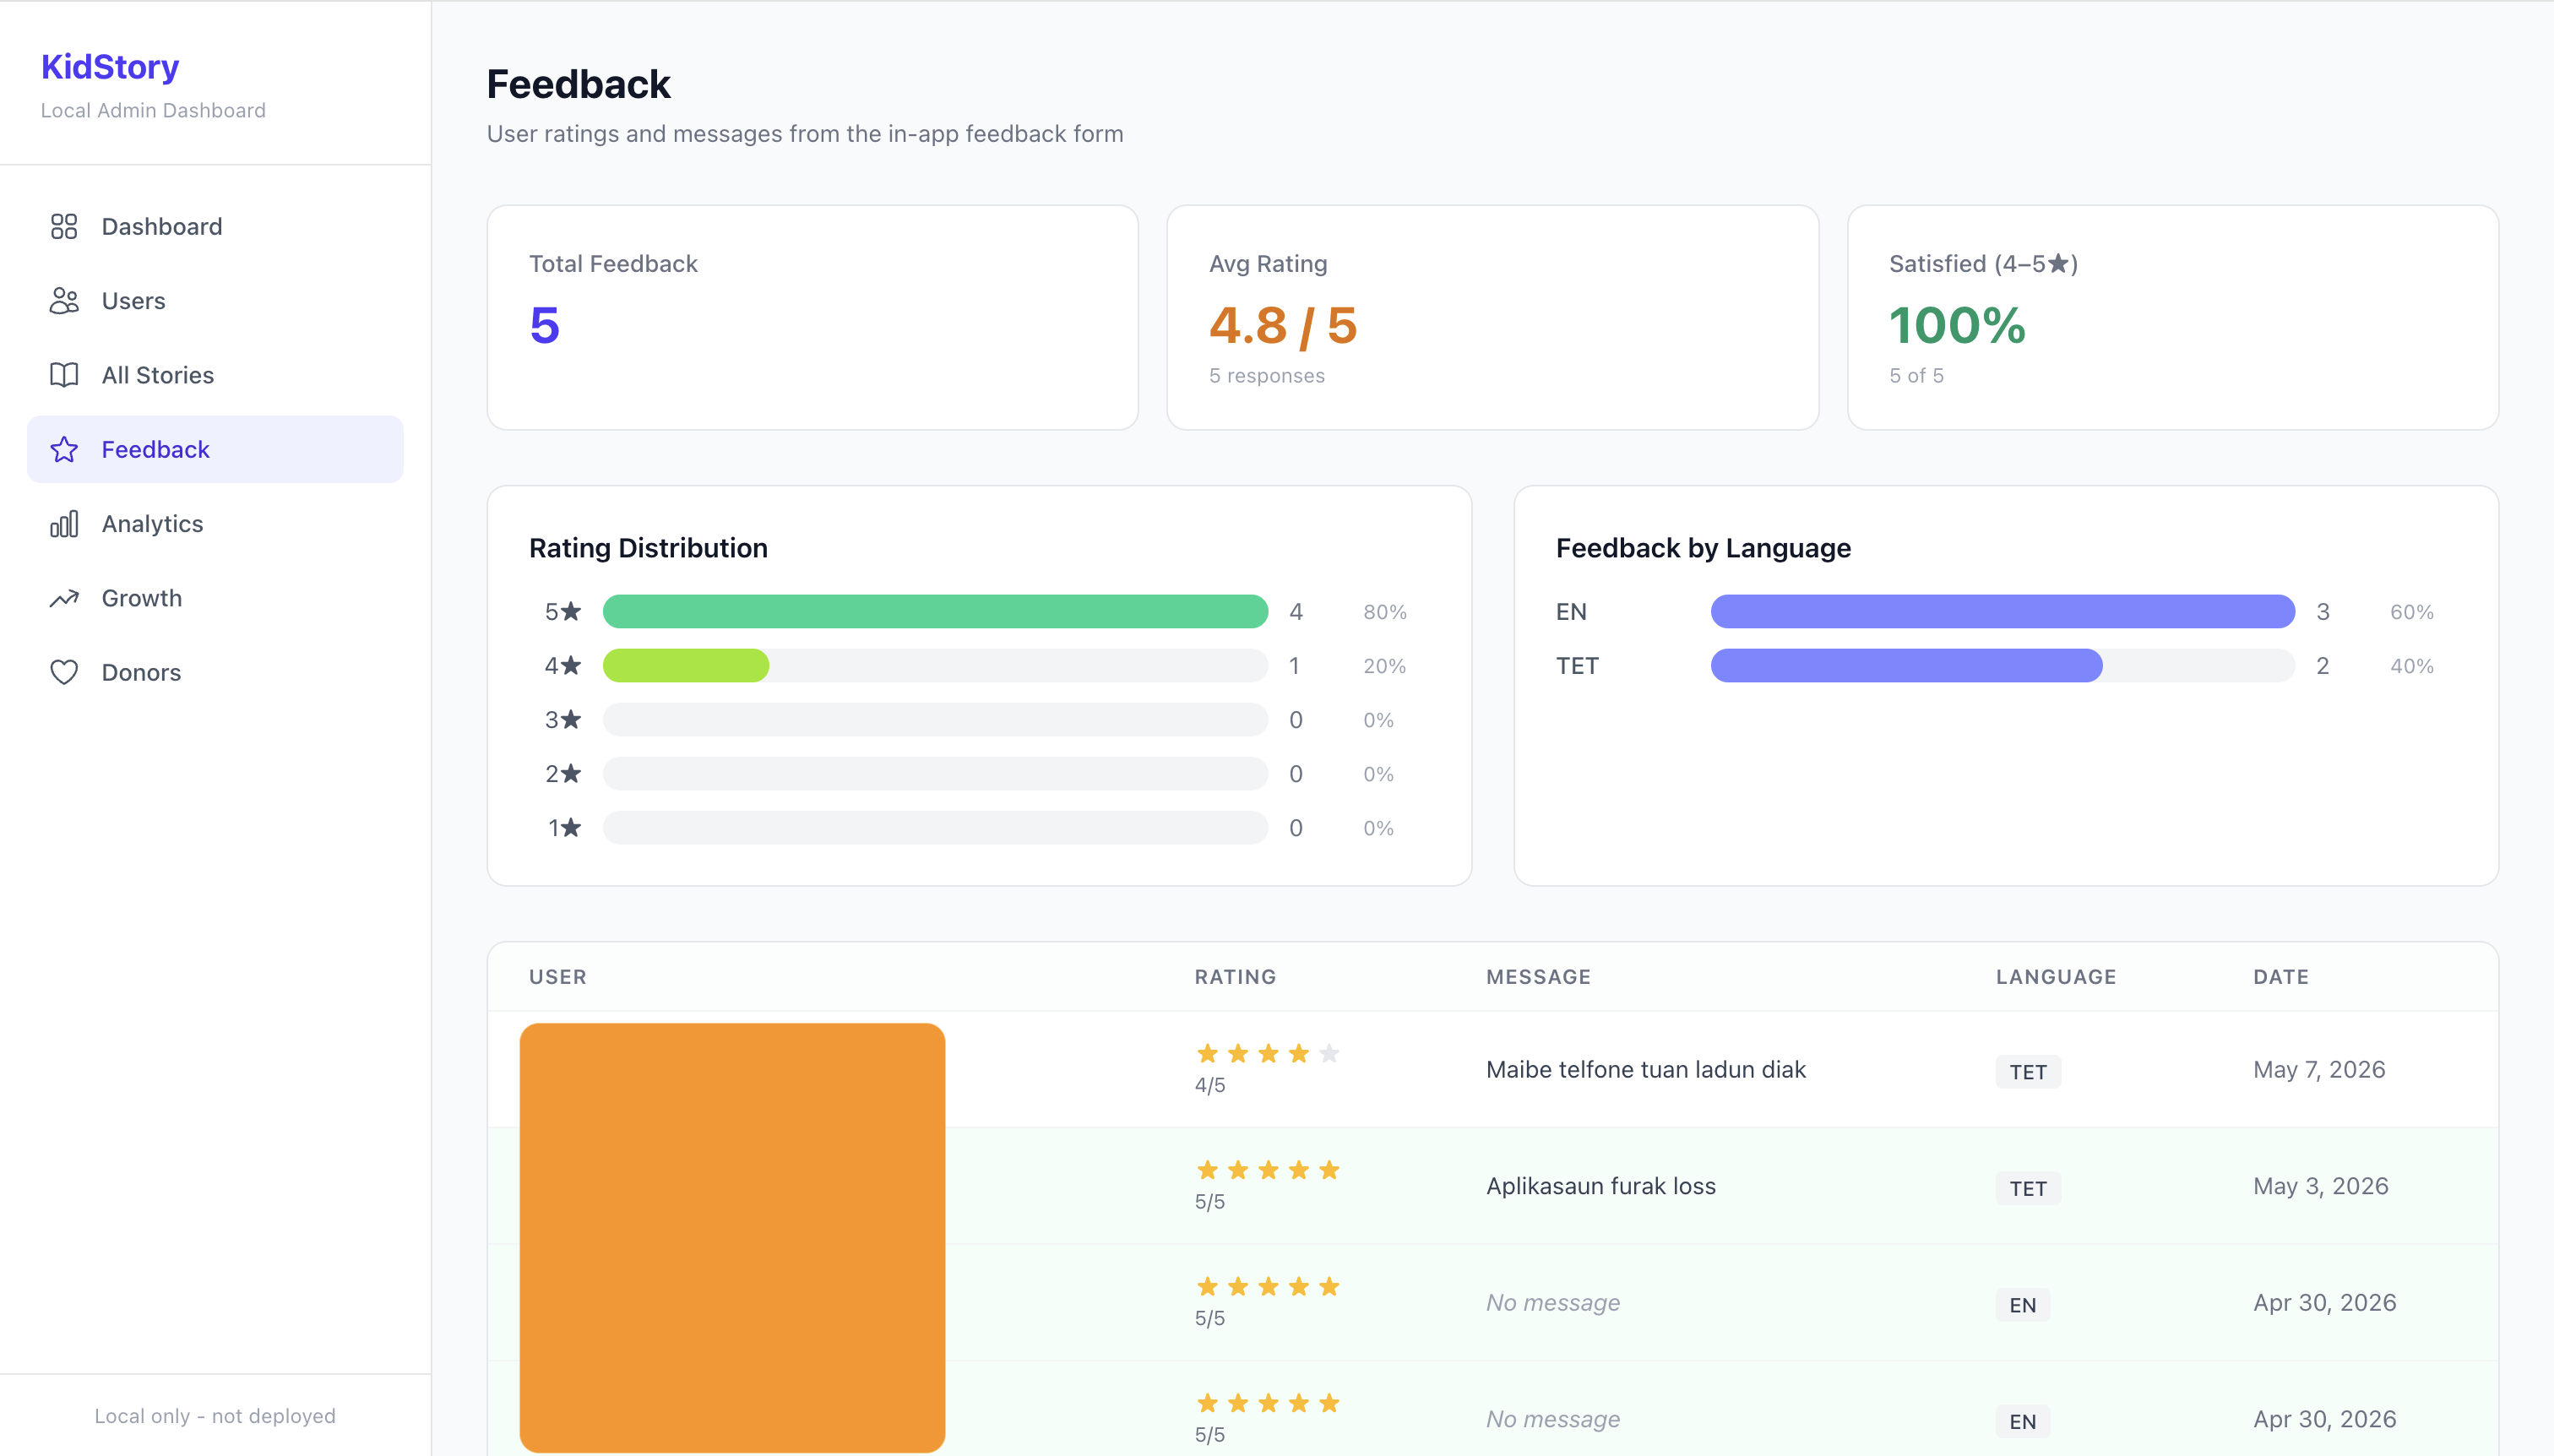Click the TET badge in May 7 row

tap(2028, 1072)
